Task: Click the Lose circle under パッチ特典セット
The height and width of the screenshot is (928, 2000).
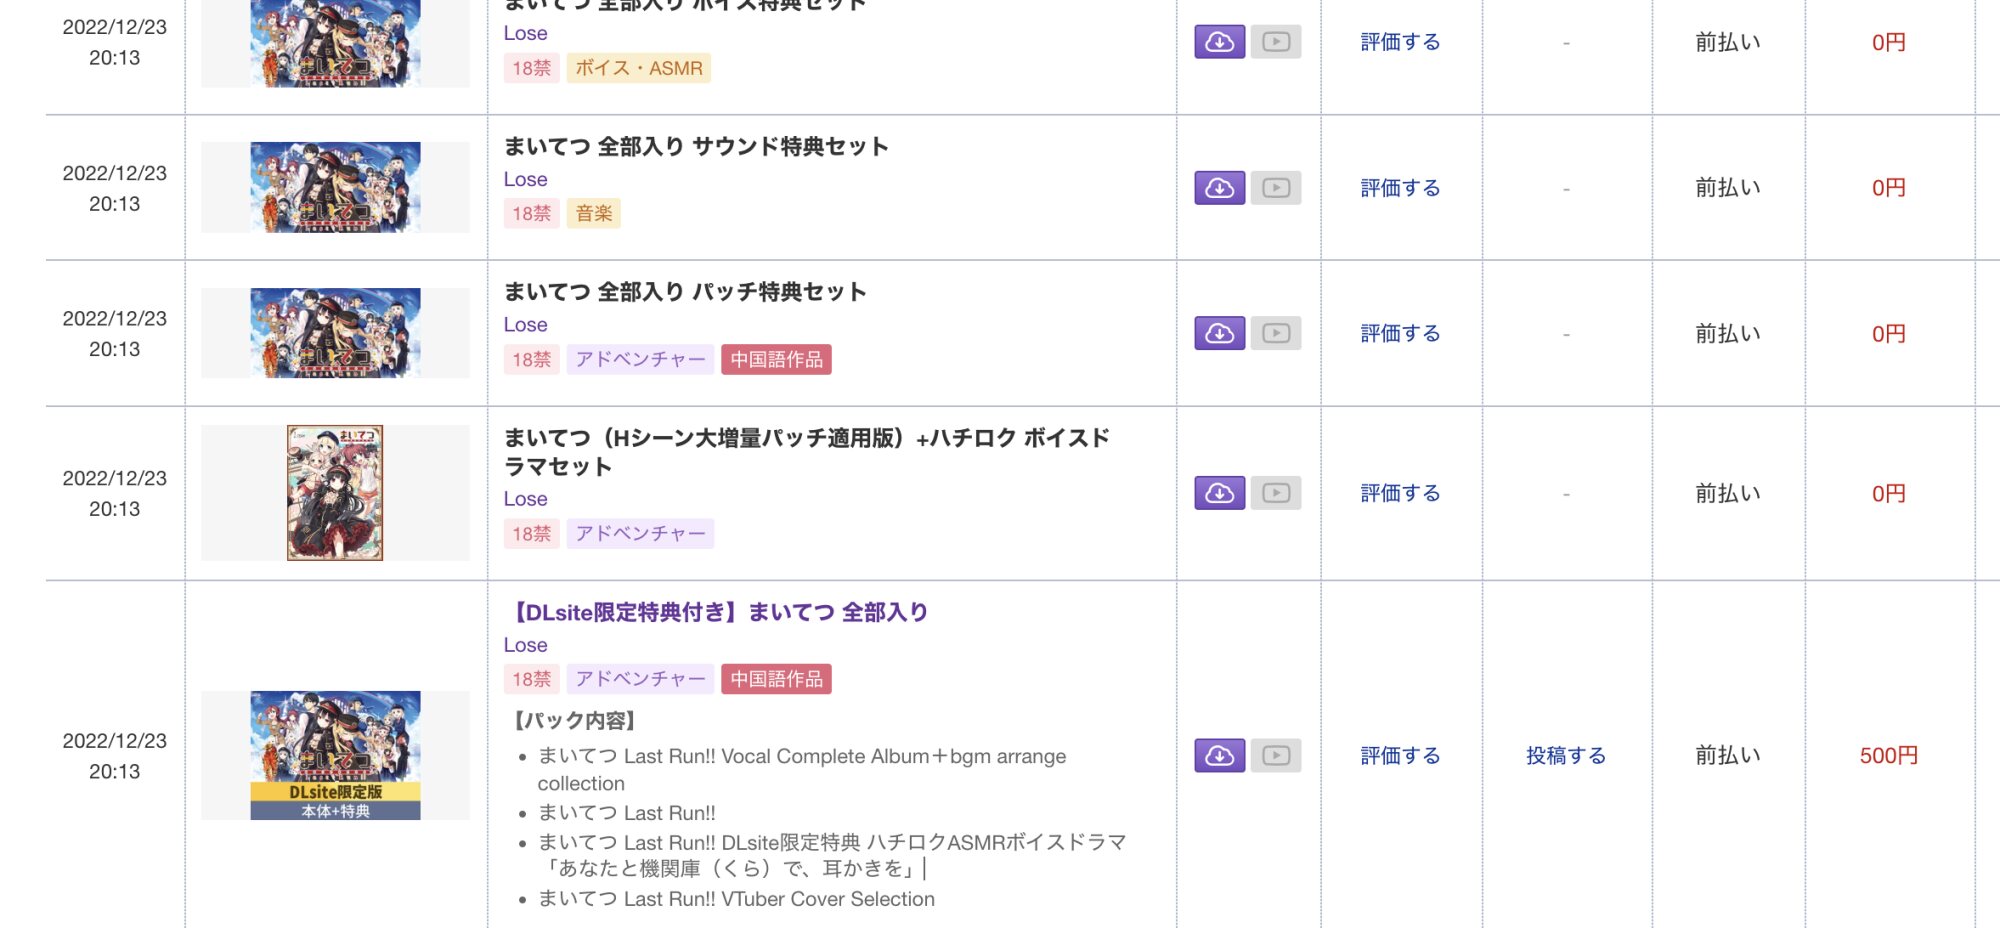Action: pyautogui.click(x=525, y=324)
